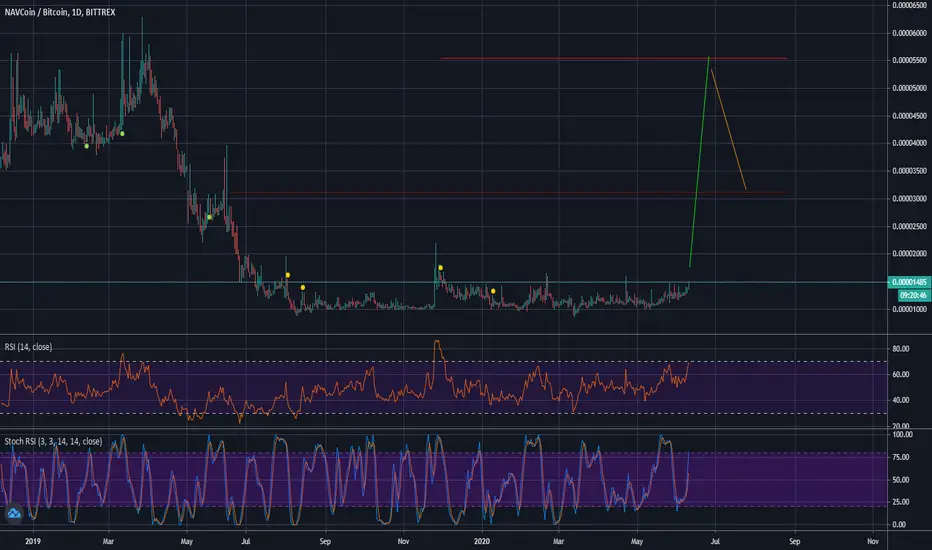Click the 0.00006000 price axis label
Screen dimensions: 932x550
[x=909, y=33]
